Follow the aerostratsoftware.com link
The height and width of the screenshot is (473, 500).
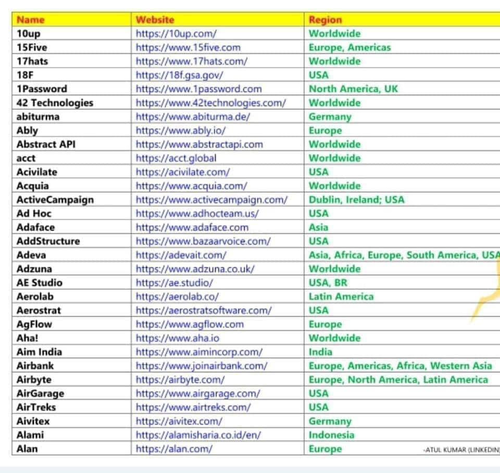[204, 310]
